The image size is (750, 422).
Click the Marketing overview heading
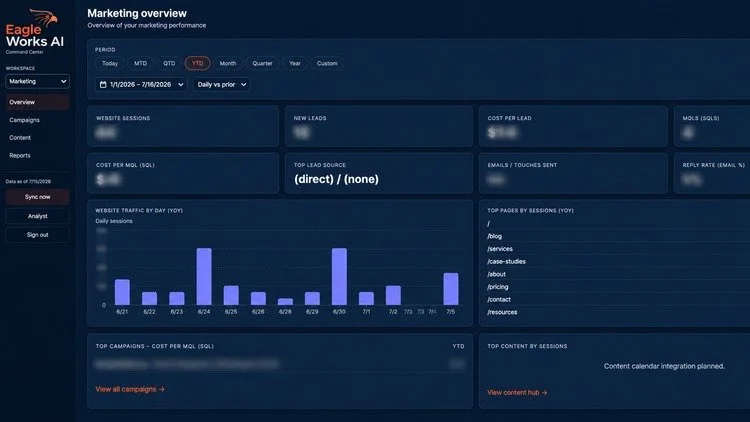(x=137, y=13)
